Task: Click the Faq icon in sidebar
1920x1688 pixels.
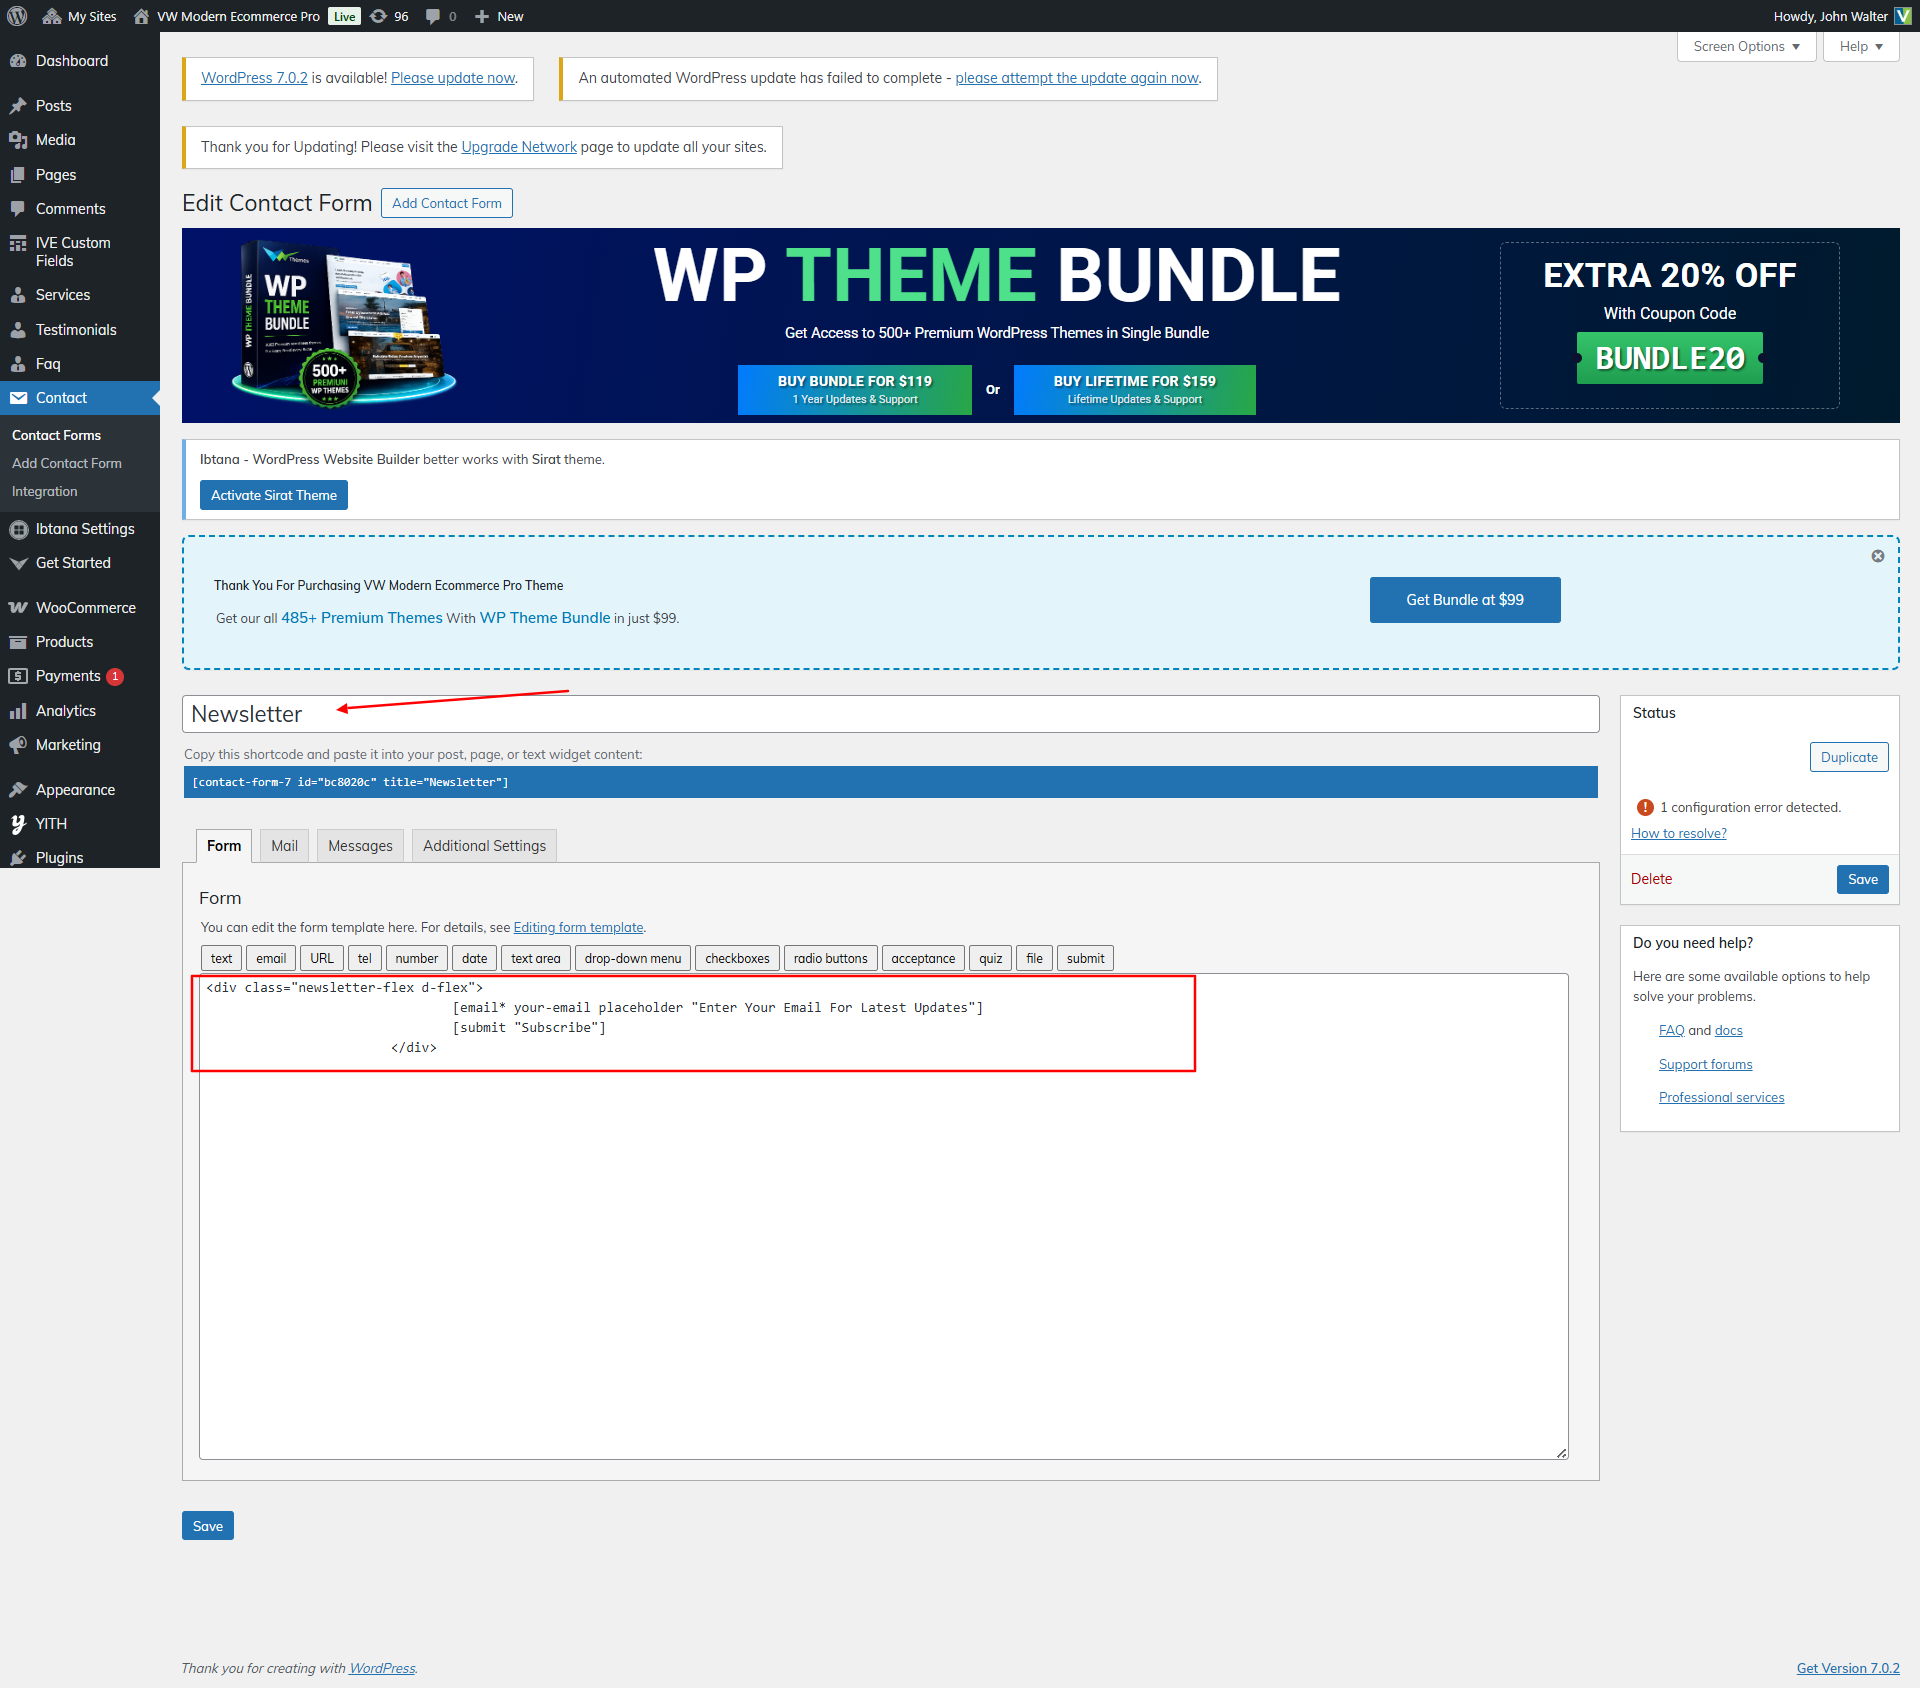Action: 18,364
